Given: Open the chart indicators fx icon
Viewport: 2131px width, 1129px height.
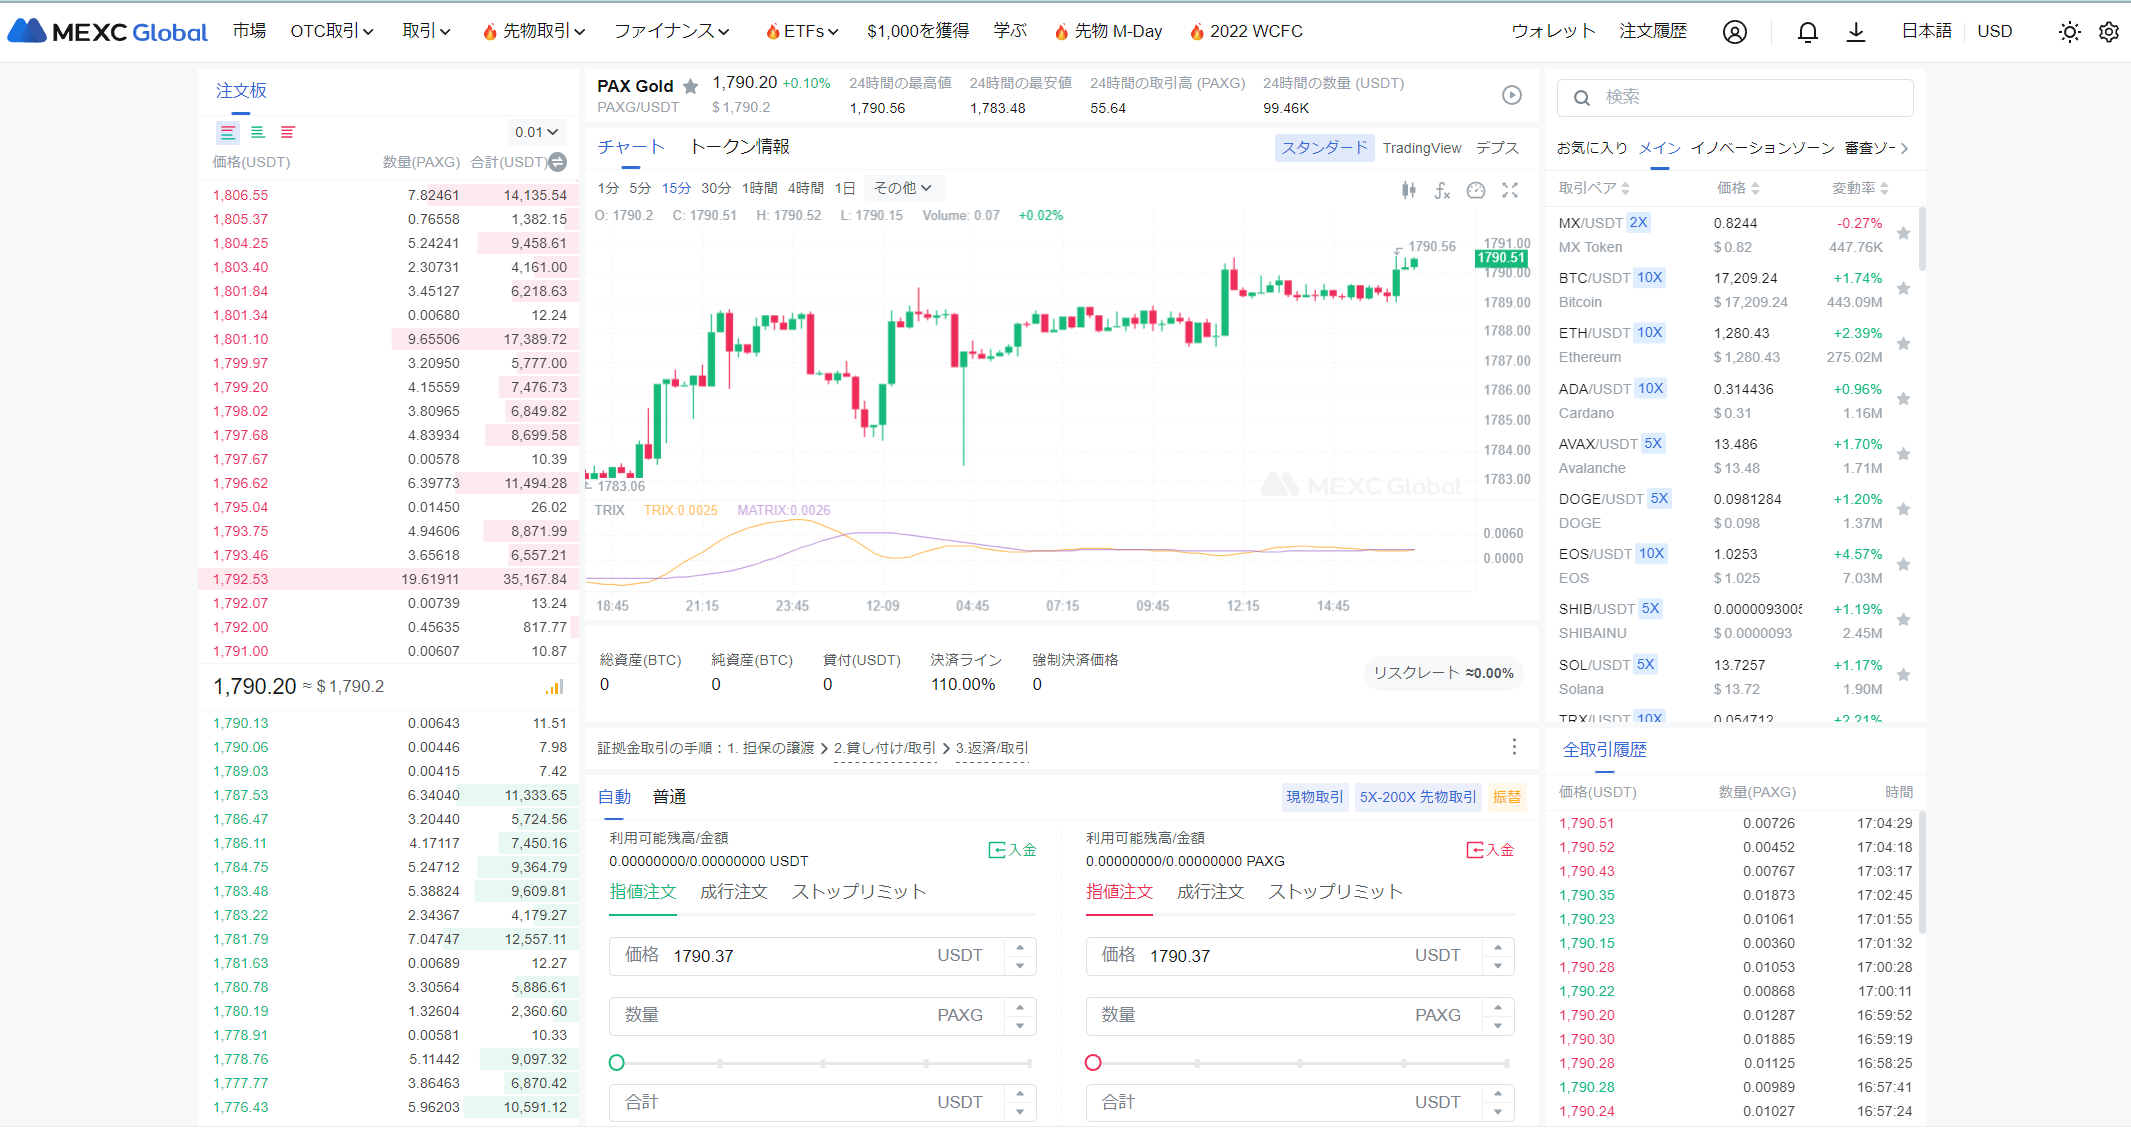Looking at the screenshot, I should pyautogui.click(x=1442, y=190).
